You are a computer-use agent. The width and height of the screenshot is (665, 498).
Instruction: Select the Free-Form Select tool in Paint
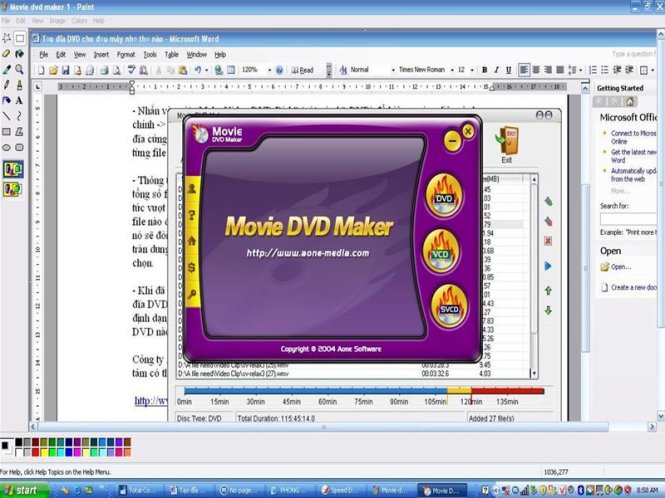[6, 38]
